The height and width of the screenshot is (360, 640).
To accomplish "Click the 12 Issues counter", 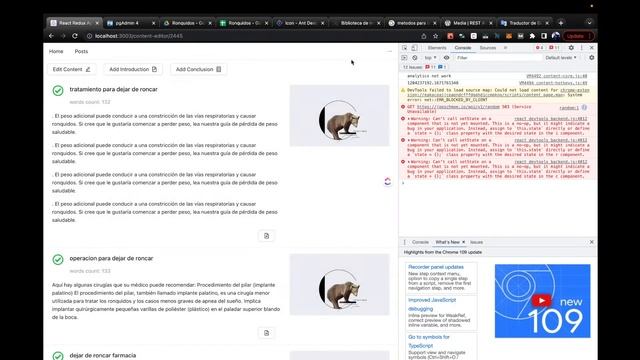I will pos(424,67).
